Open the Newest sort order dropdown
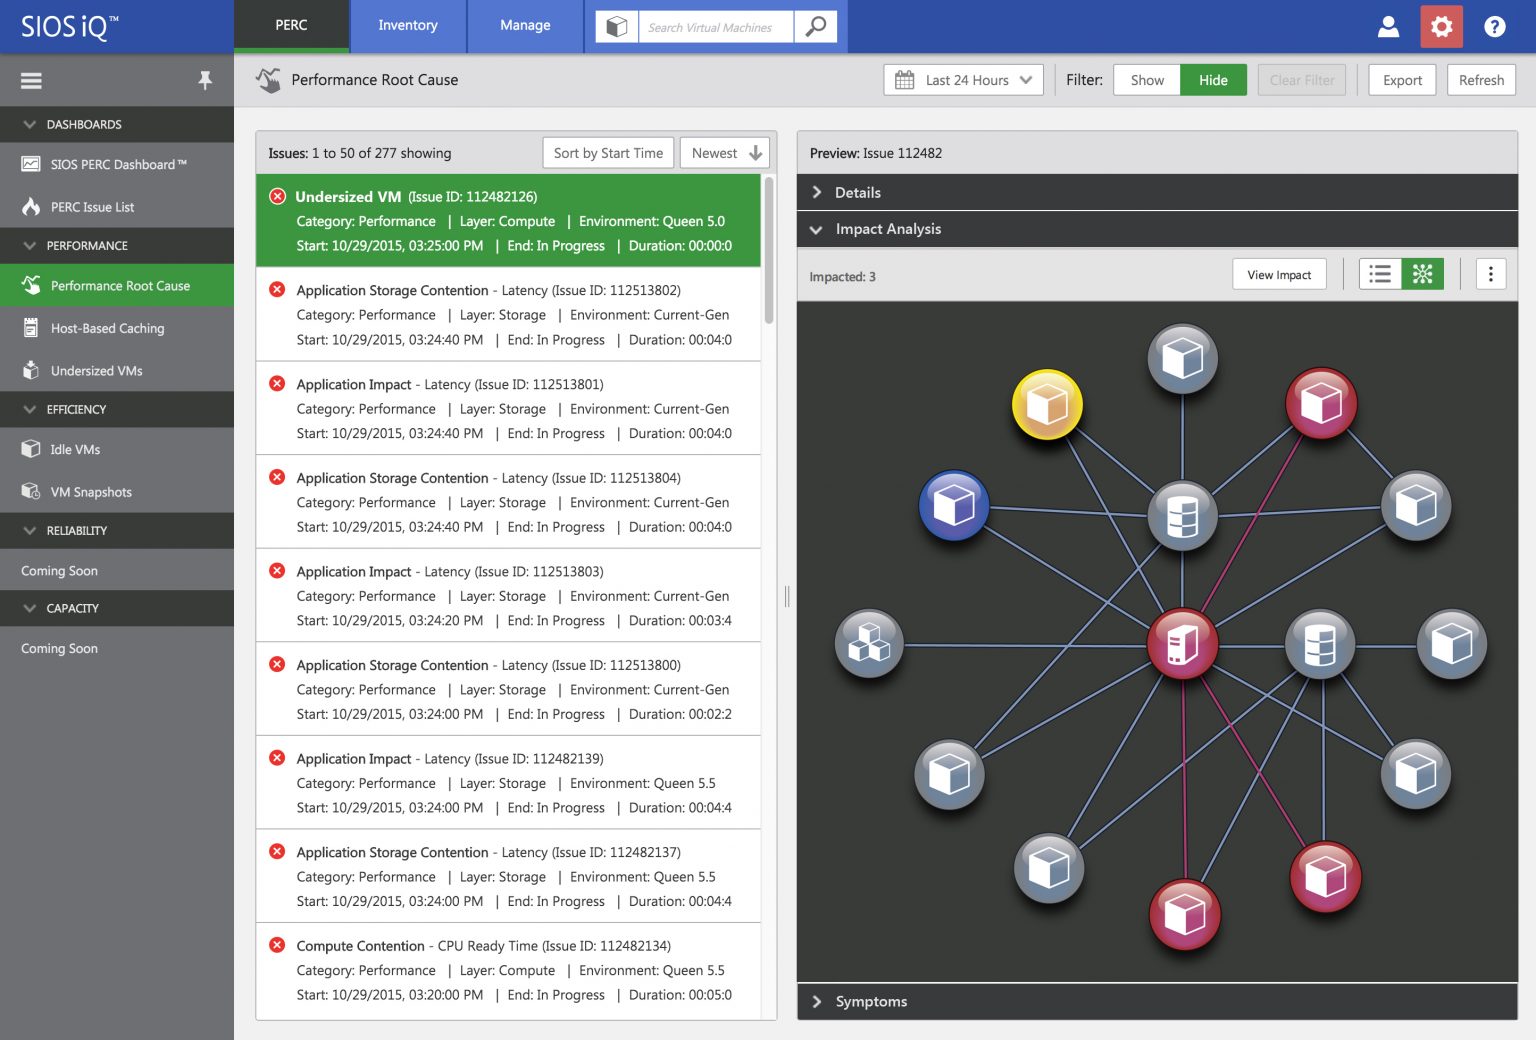The image size is (1536, 1040). tap(724, 152)
